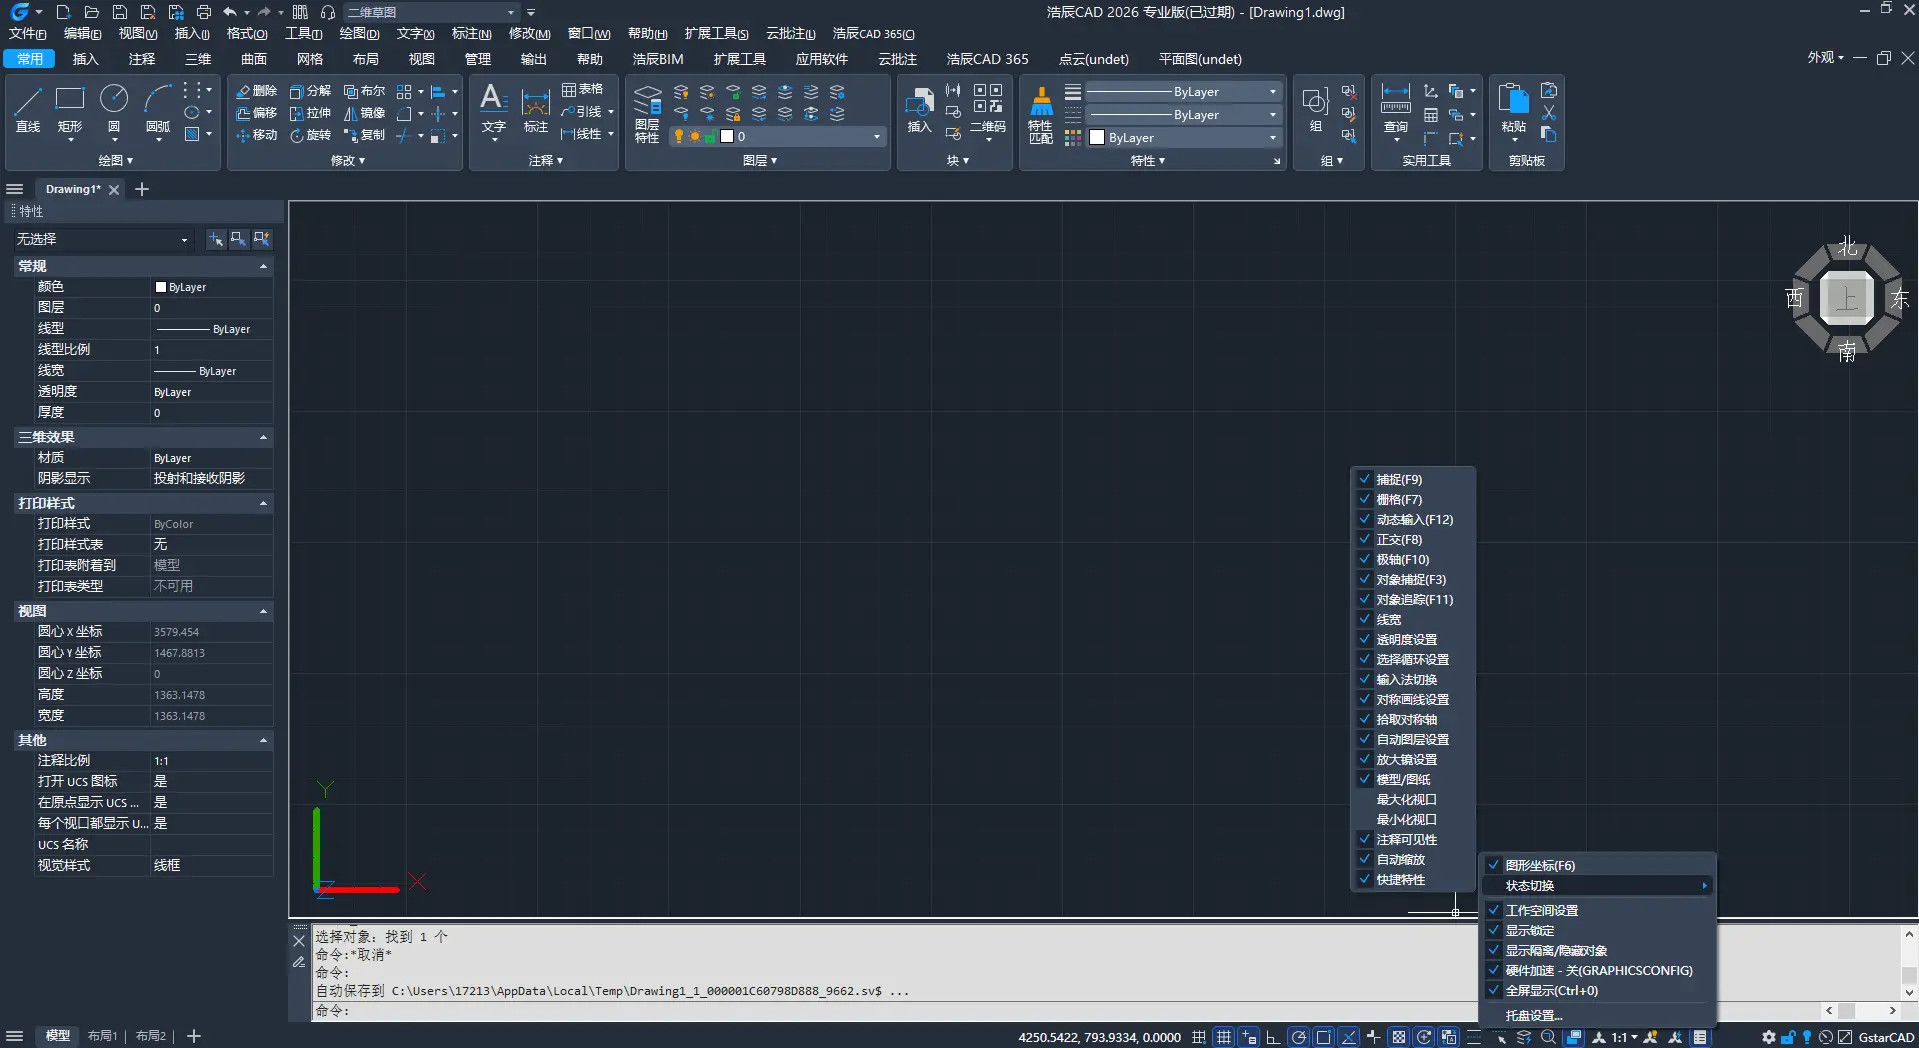Switch to the 注释 ribbon tab
Viewport: 1919px width, 1048px height.
click(142, 59)
